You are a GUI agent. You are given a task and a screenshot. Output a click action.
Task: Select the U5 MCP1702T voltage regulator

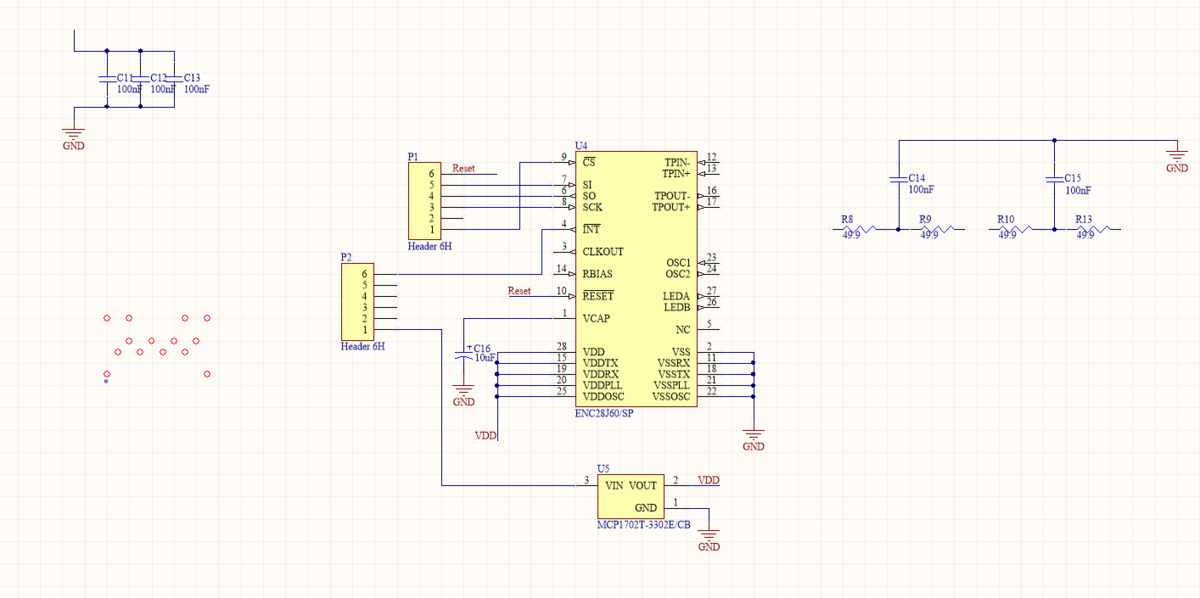pyautogui.click(x=630, y=496)
